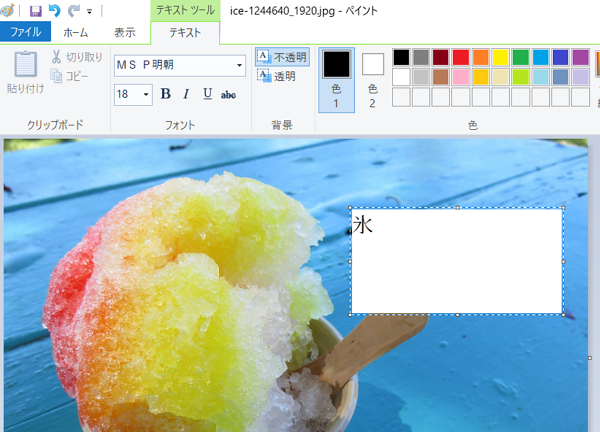Pick the brown color swatch
Image resolution: width=600 pixels, height=432 pixels.
pyautogui.click(x=441, y=77)
